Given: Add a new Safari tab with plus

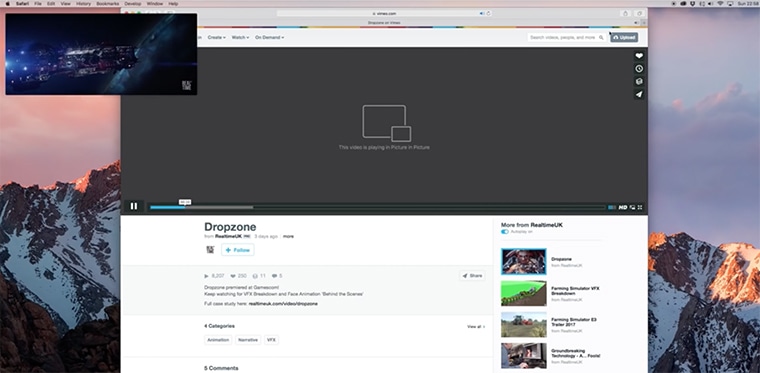Looking at the screenshot, I should (644, 23).
